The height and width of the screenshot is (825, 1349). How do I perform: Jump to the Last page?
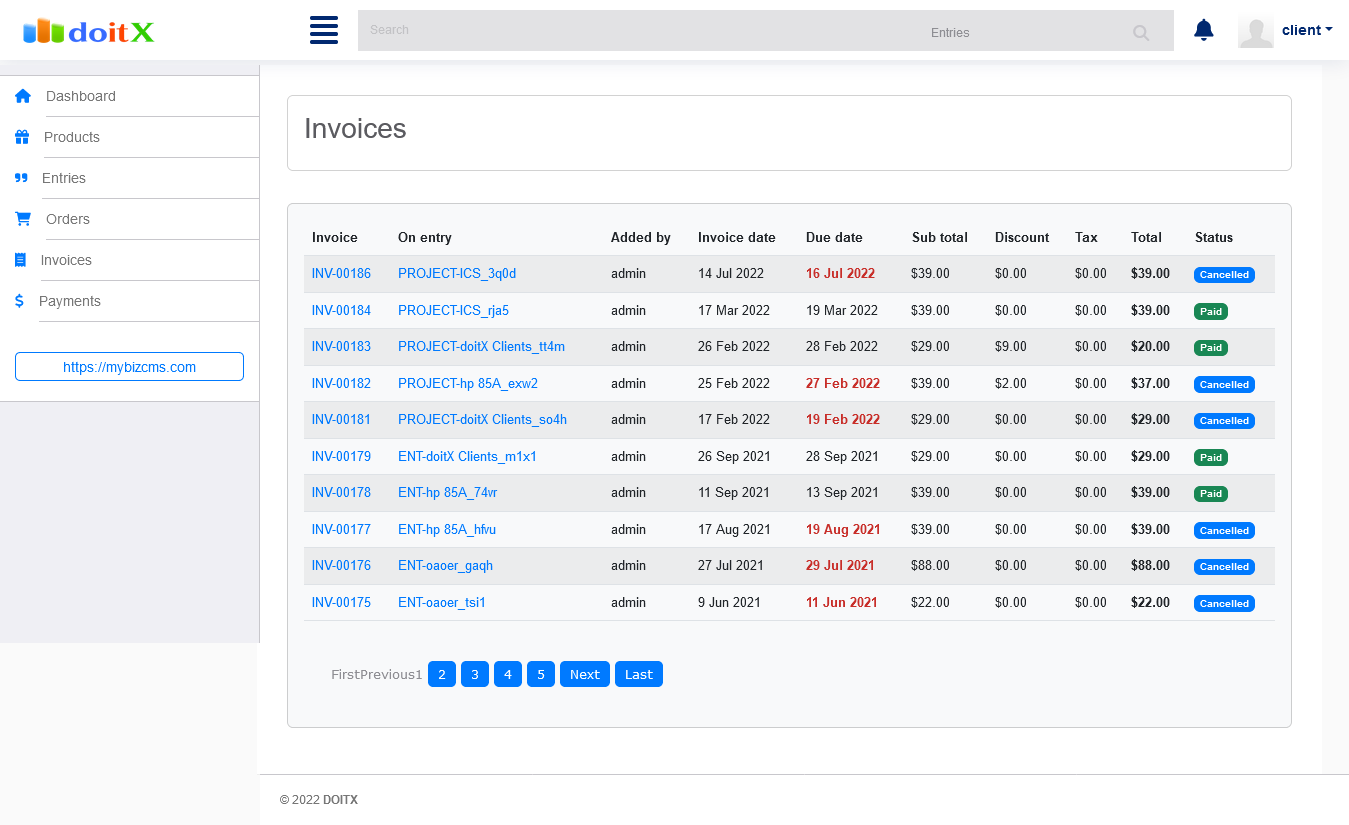click(x=639, y=674)
